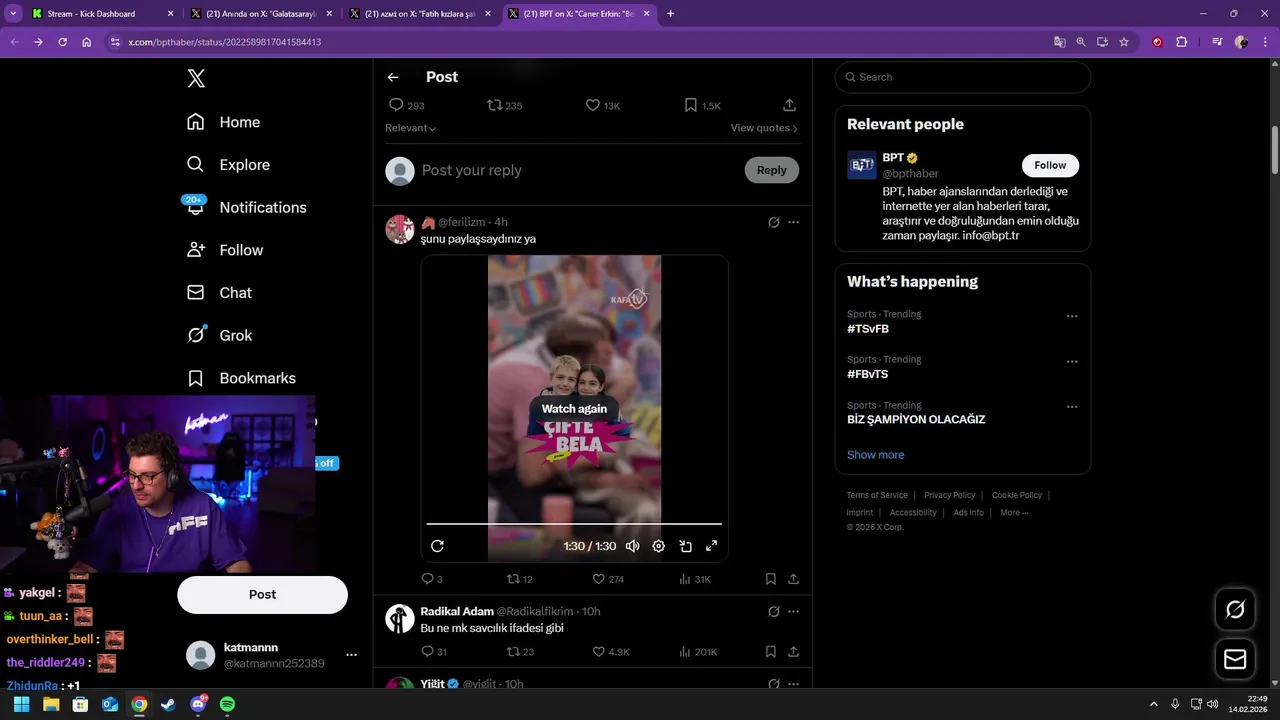Open Spotify from the taskbar
The width and height of the screenshot is (1280, 720).
[227, 704]
